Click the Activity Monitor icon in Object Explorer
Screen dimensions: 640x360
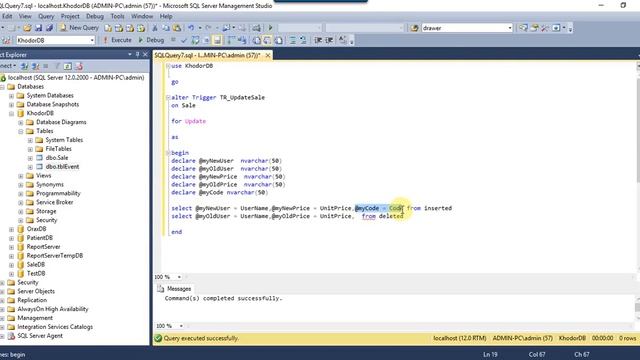tap(78, 66)
